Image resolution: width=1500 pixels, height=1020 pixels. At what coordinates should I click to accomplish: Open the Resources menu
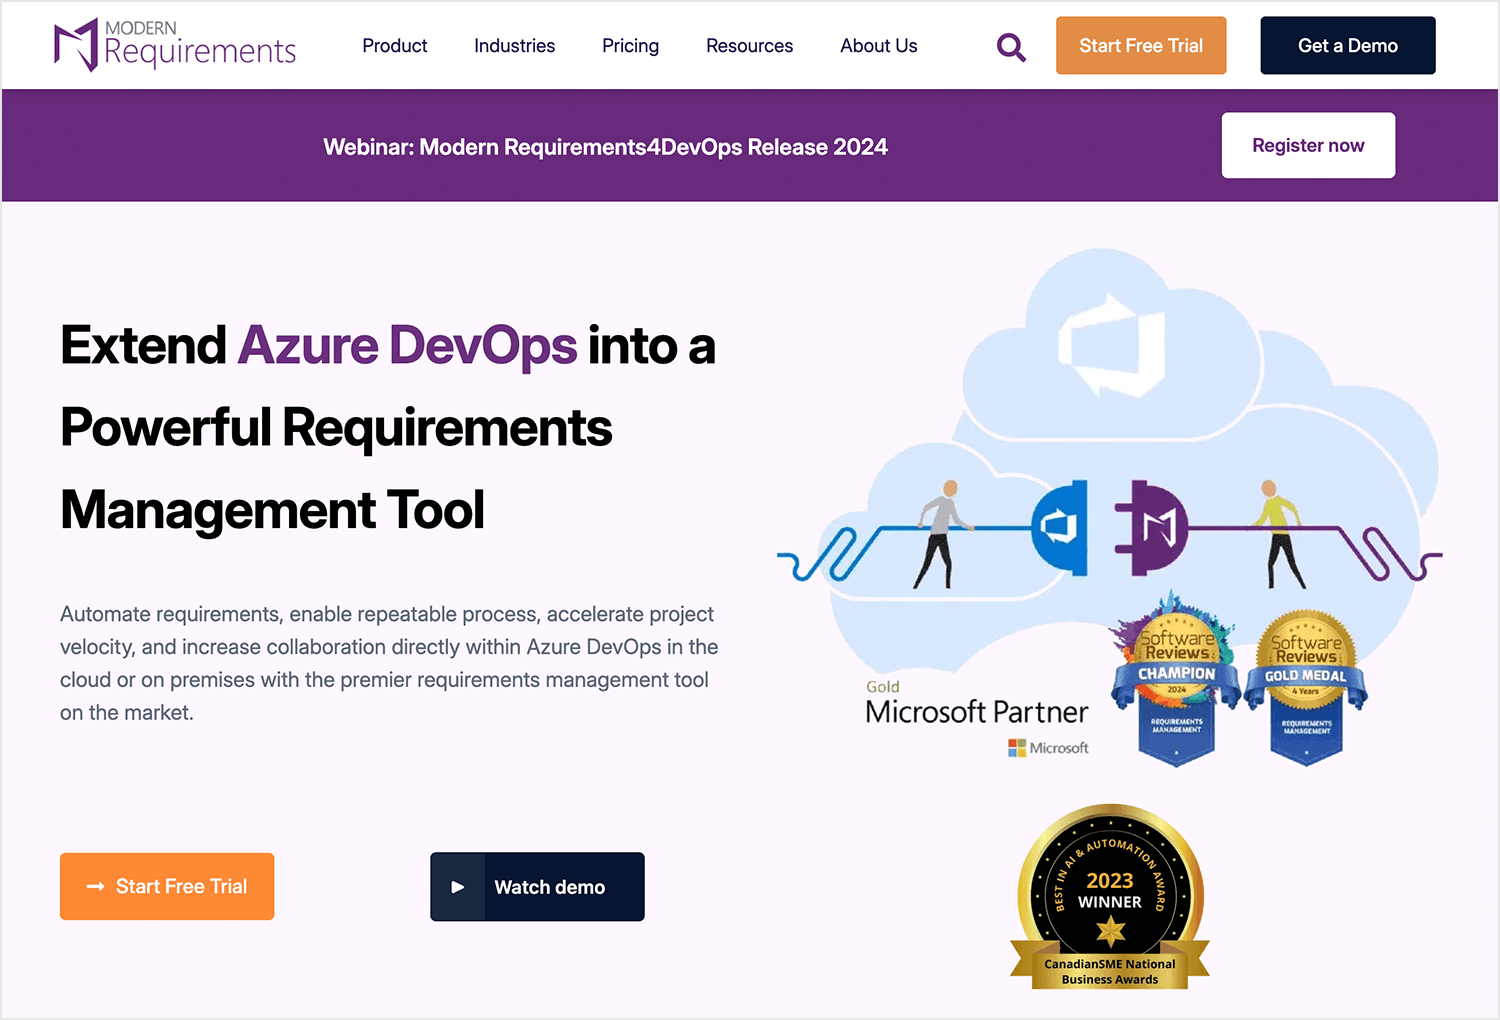point(749,46)
